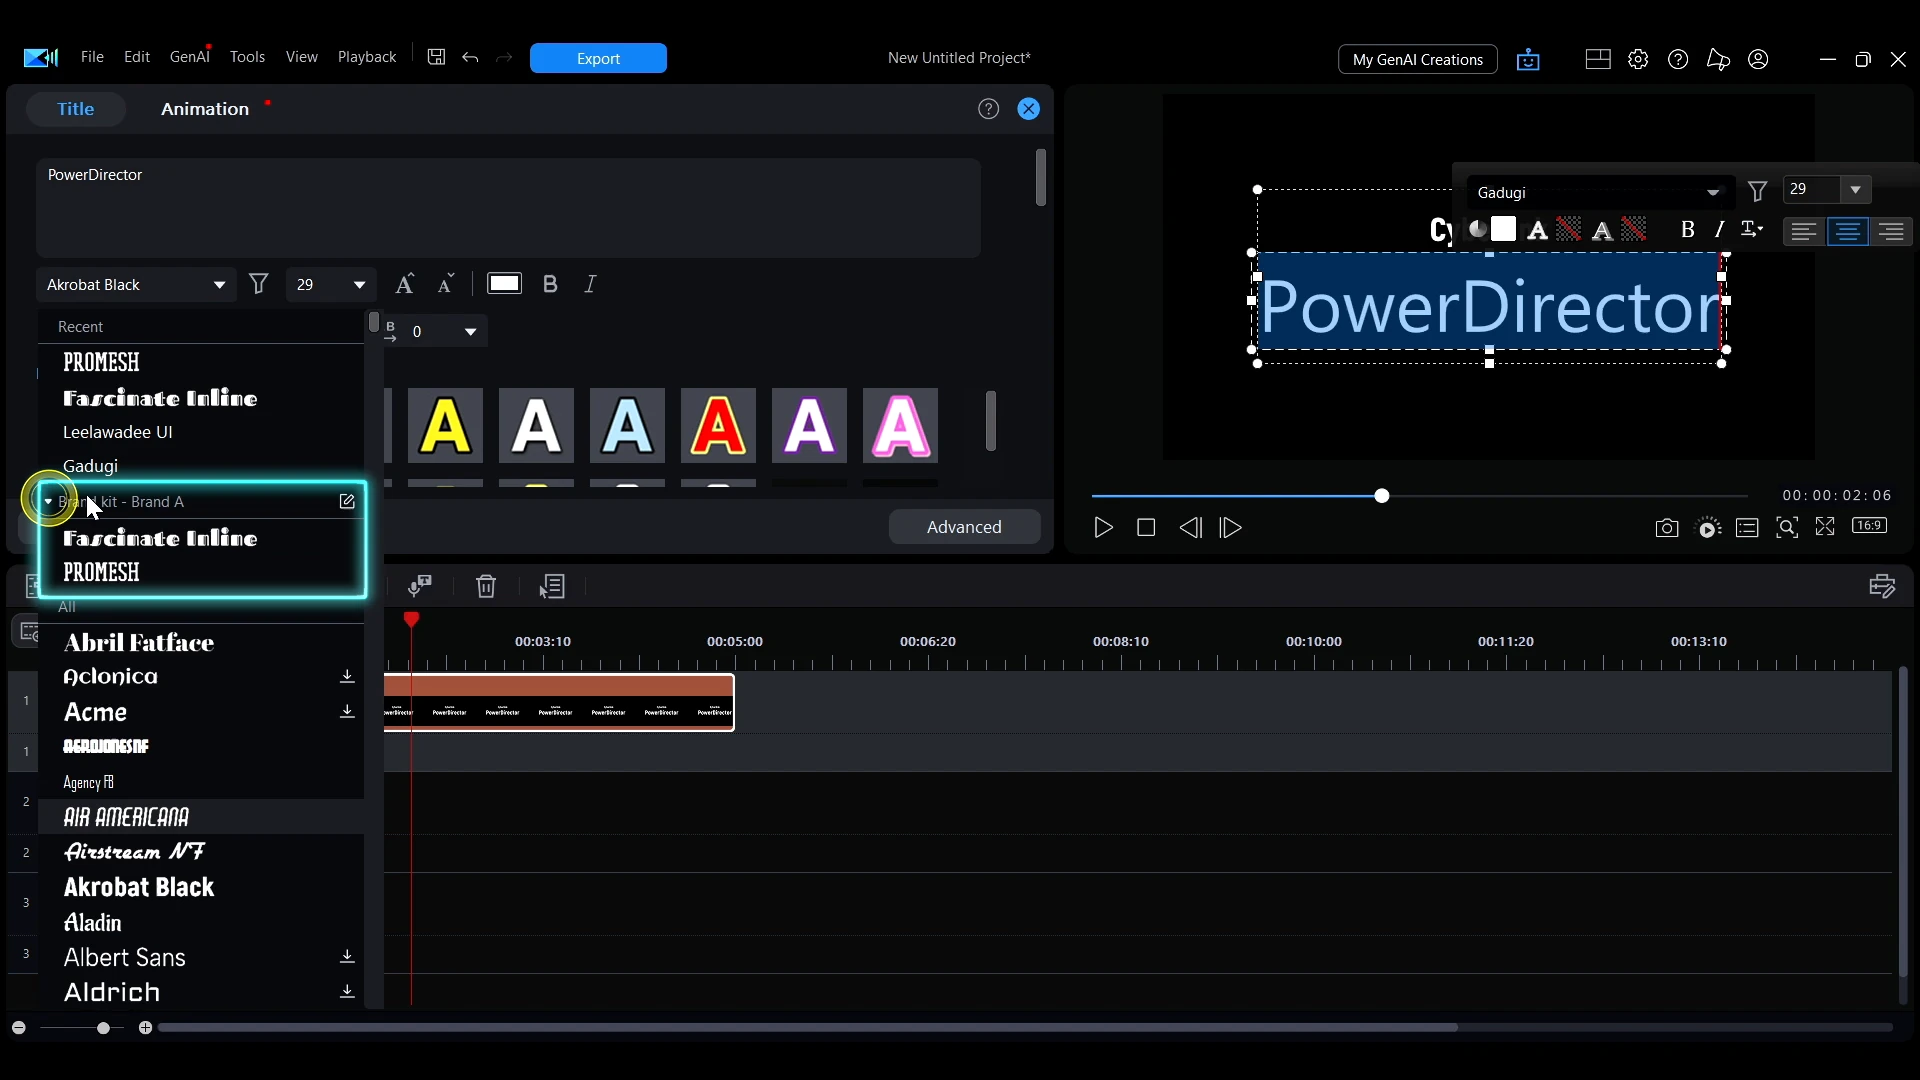The height and width of the screenshot is (1080, 1920).
Task: Click the preview seek slider handle
Action: pos(1382,496)
